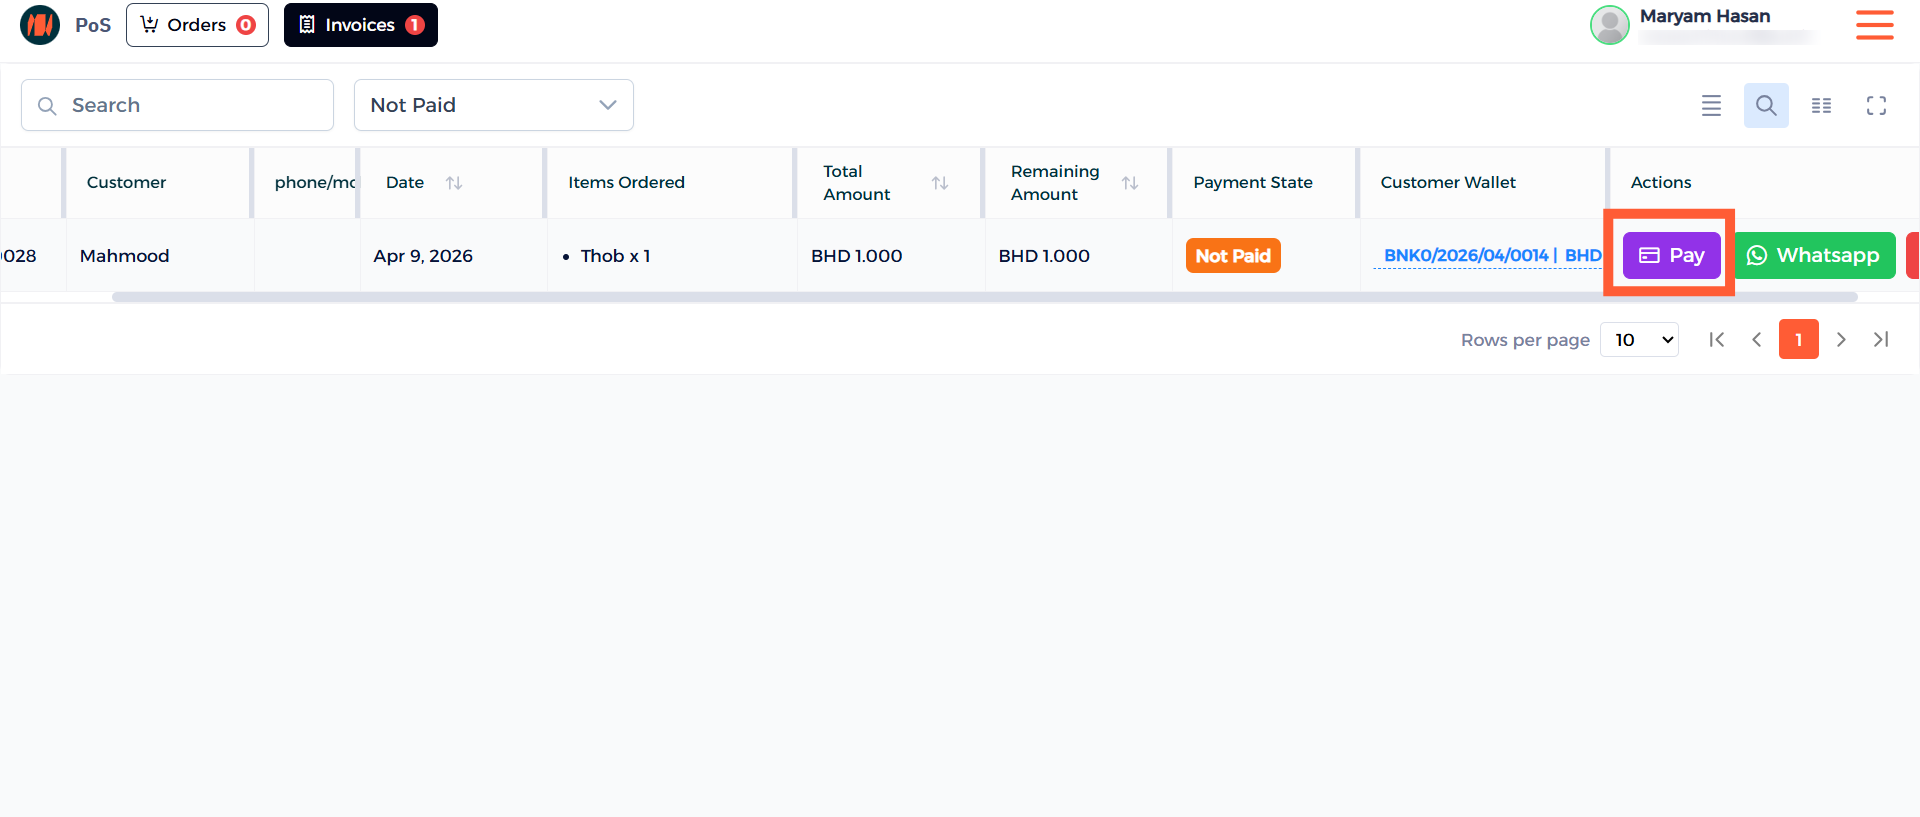Click the horizontal table scrollbar
The height and width of the screenshot is (817, 1920).
pyautogui.click(x=984, y=297)
